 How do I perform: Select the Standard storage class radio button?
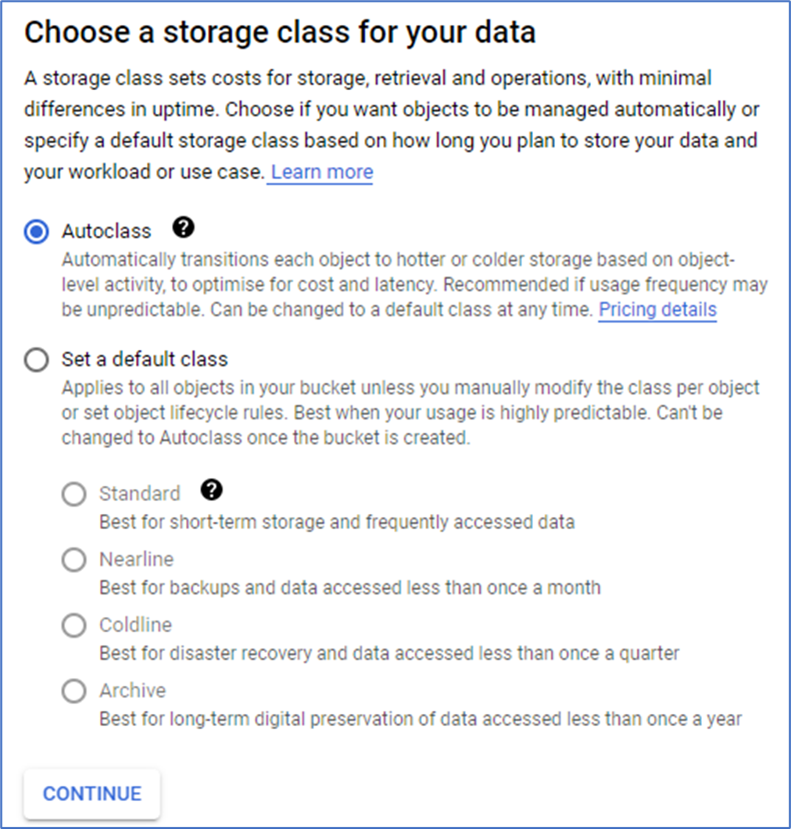[74, 494]
